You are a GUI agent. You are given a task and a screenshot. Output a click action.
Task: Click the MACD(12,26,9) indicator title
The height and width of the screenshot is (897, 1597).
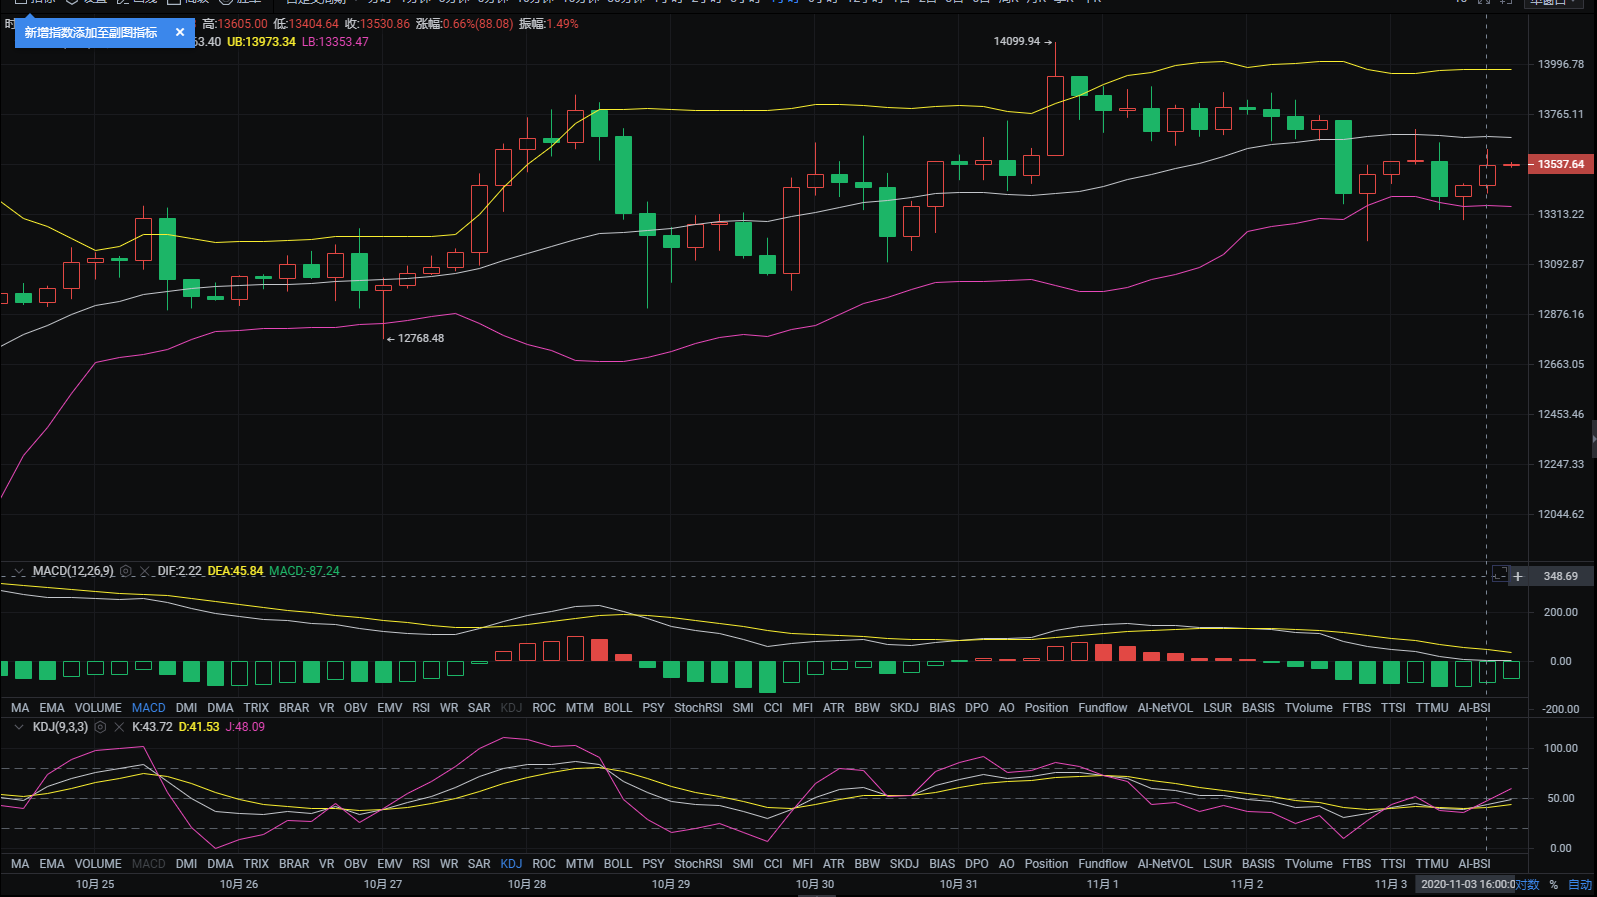[x=73, y=571]
